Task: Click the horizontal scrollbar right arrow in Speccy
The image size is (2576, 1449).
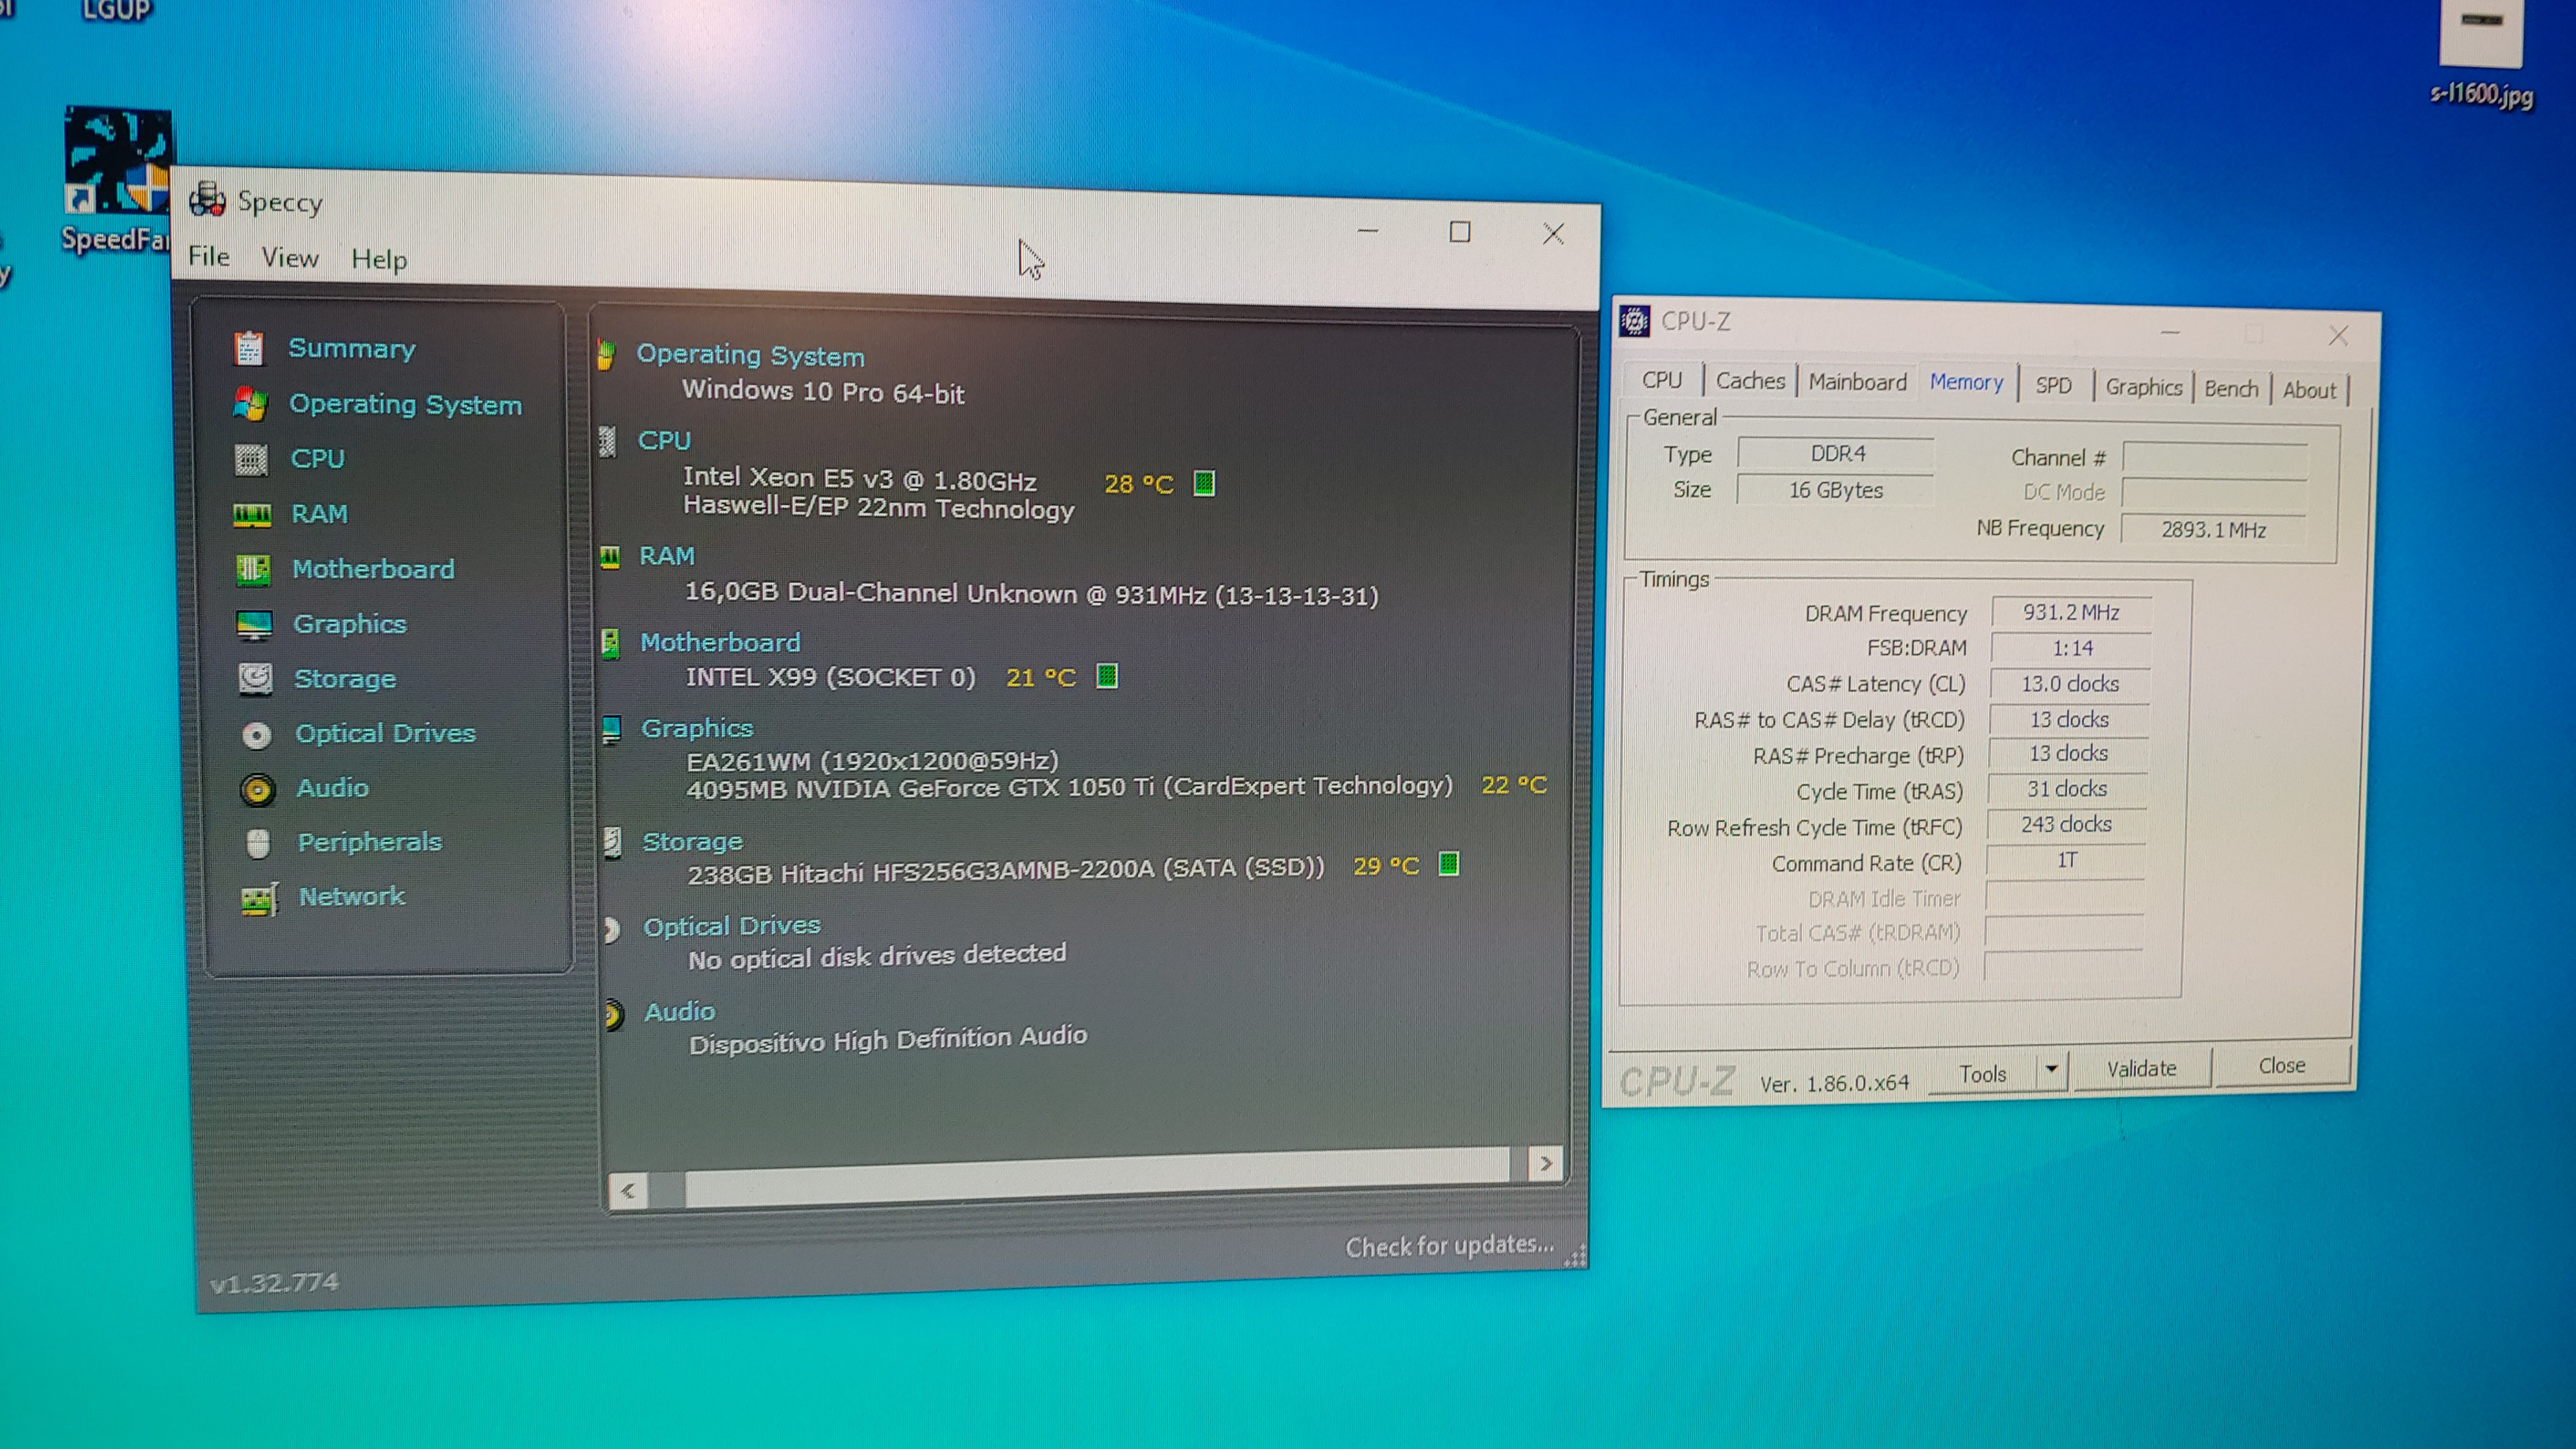Action: pyautogui.click(x=1546, y=1163)
